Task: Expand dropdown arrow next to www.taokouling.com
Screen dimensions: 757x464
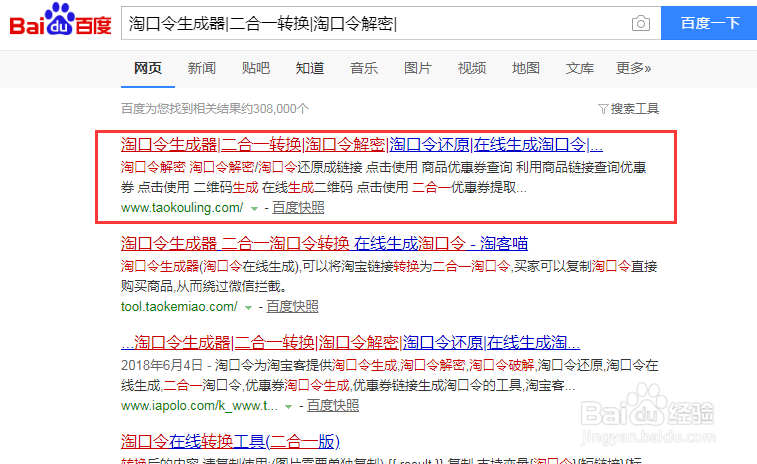Action: pos(254,209)
